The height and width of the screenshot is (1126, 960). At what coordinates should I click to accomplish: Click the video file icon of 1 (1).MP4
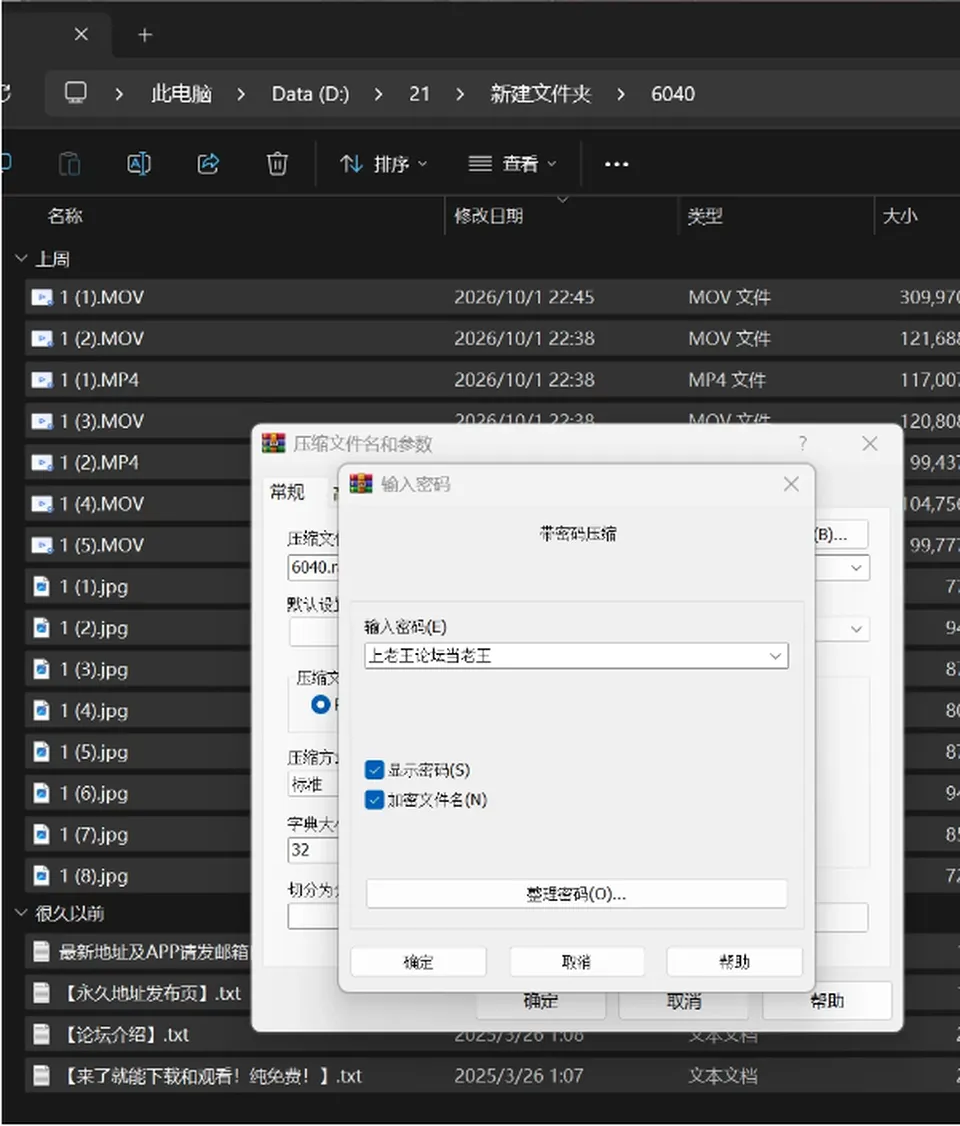coord(42,380)
